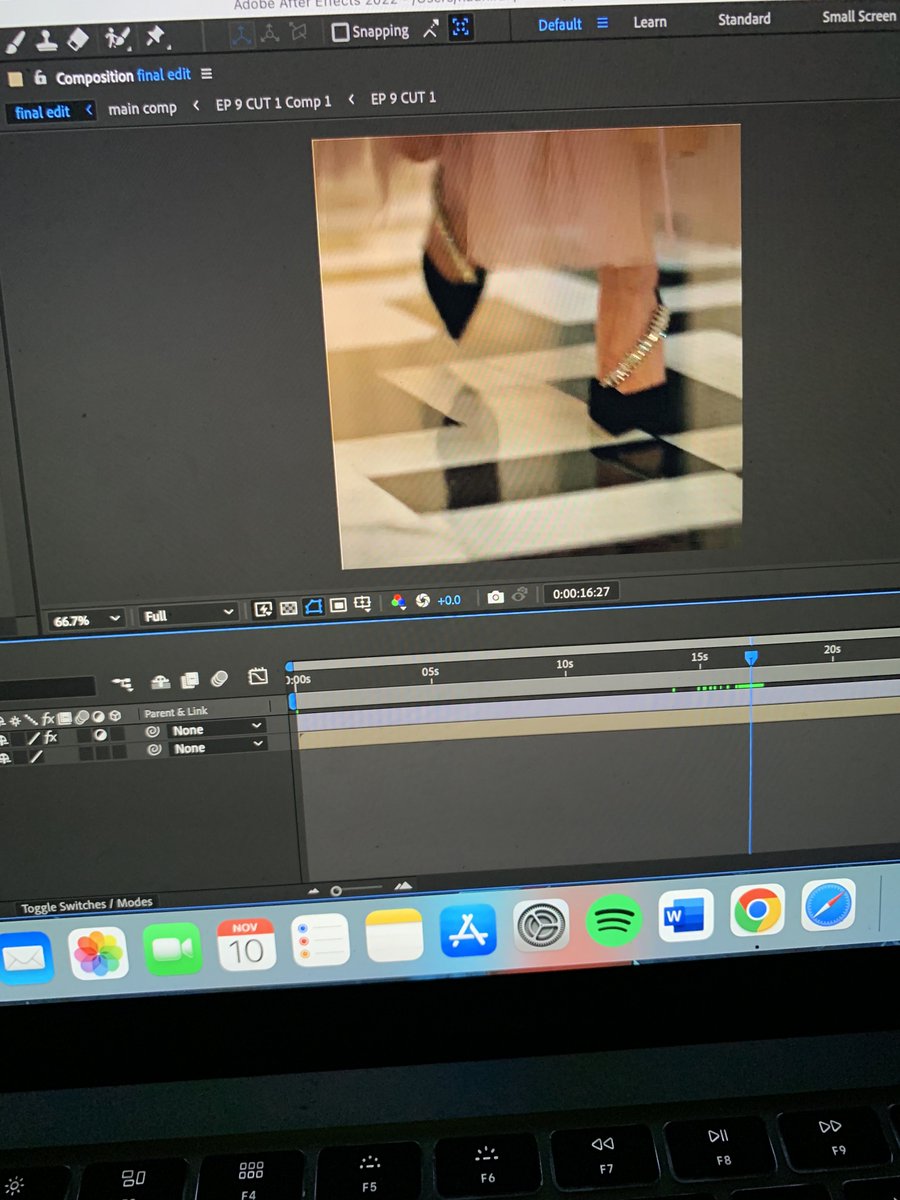
Task: Open the App Store from the dock
Action: tap(468, 931)
